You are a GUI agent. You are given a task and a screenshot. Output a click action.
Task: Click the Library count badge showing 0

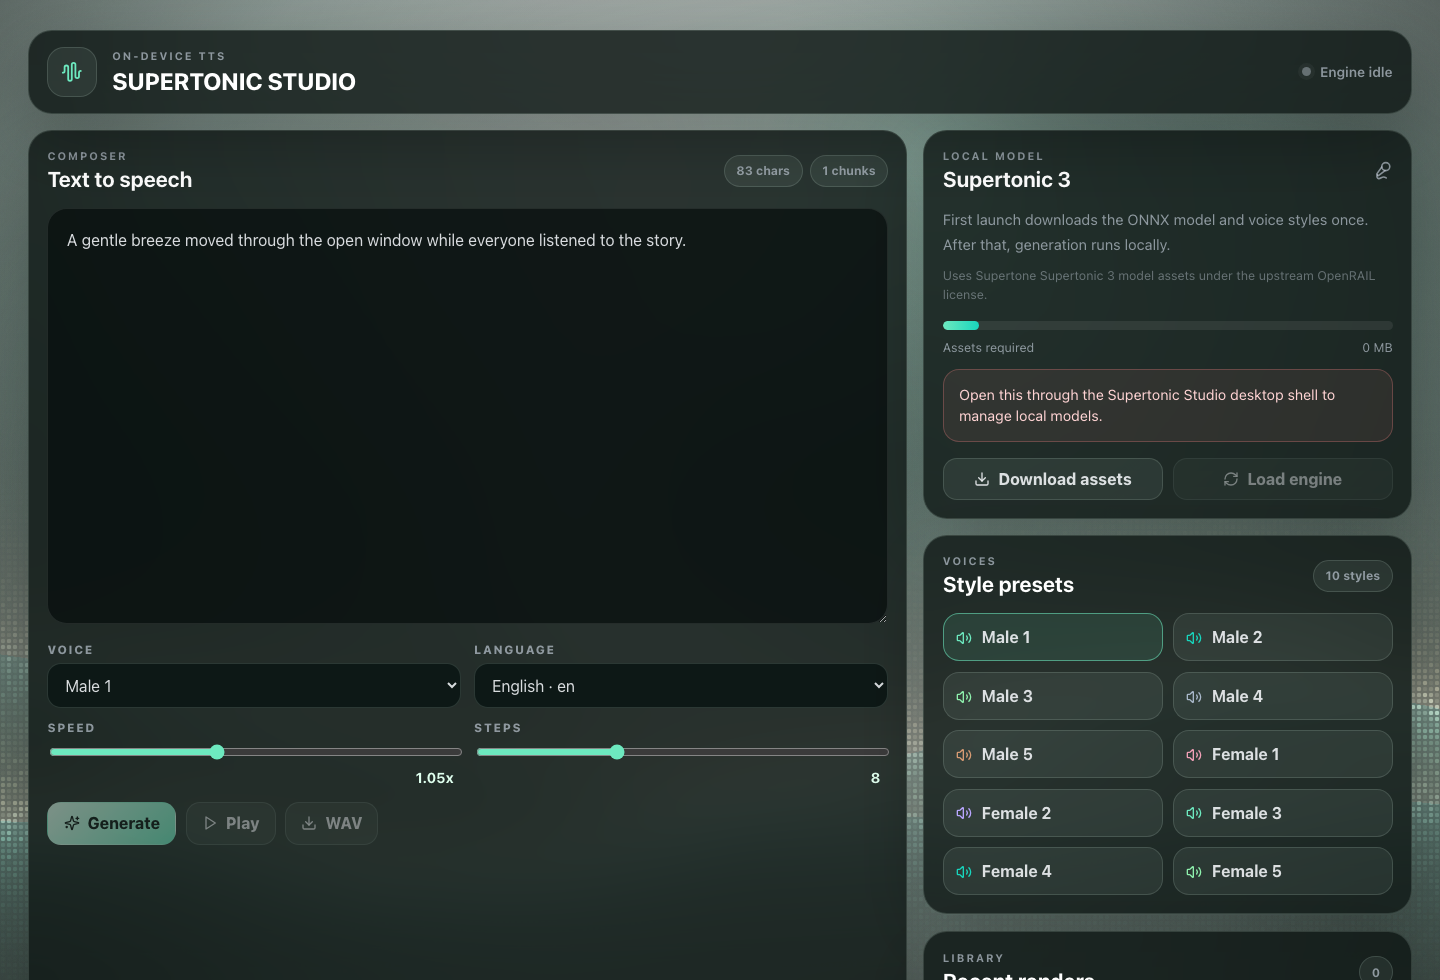(x=1376, y=971)
